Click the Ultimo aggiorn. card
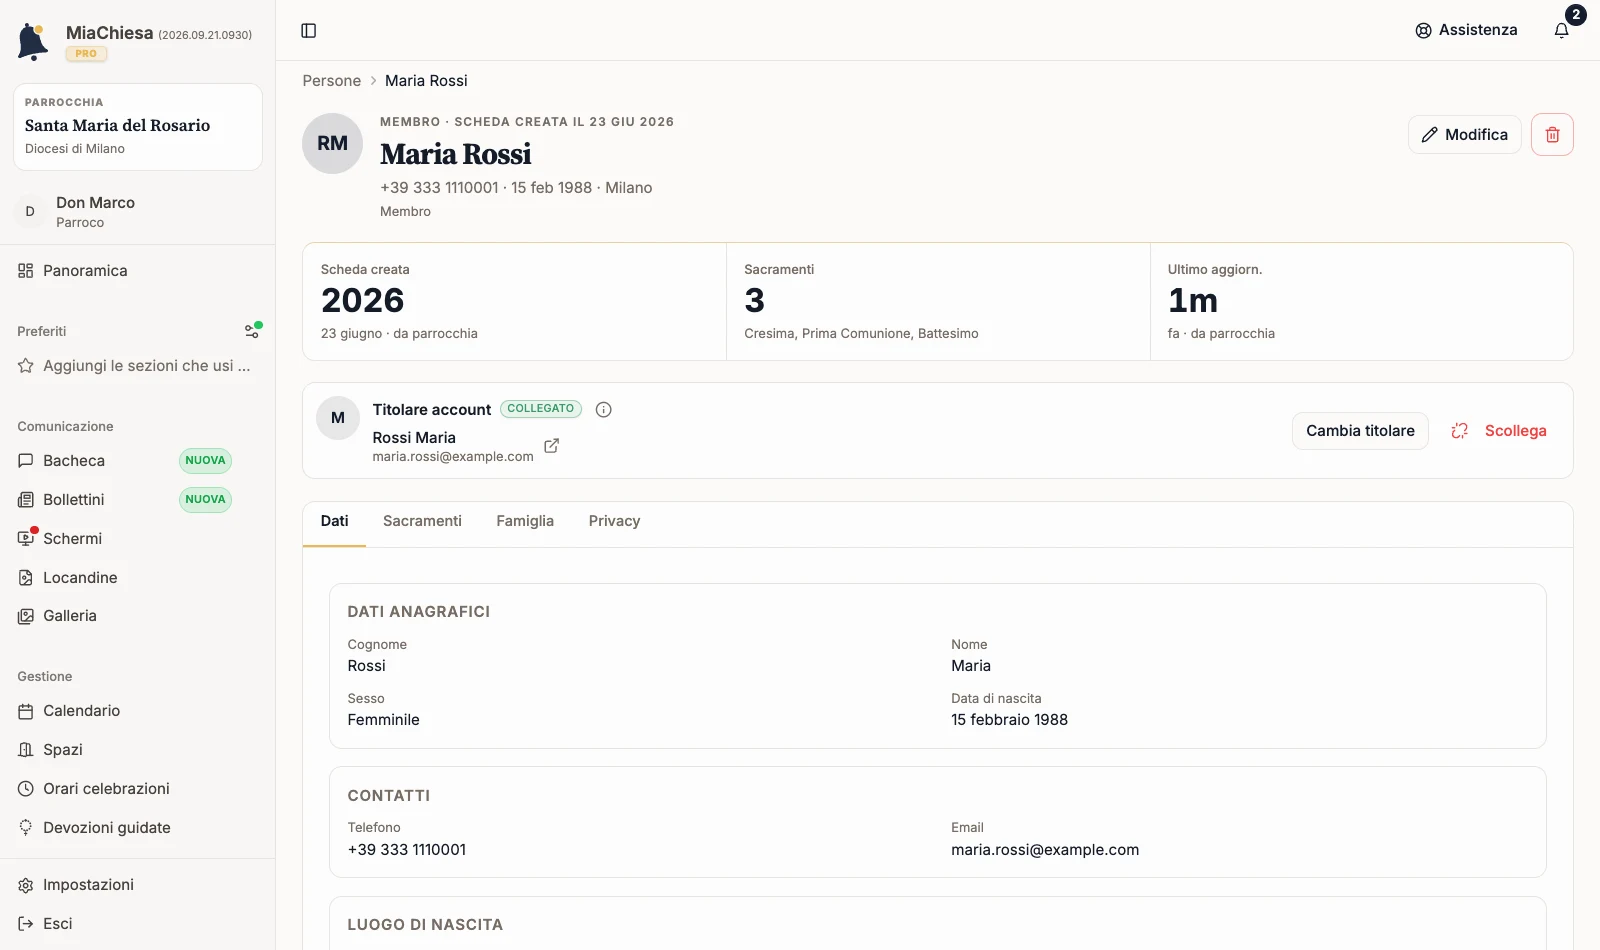The image size is (1600, 950). pos(1361,301)
